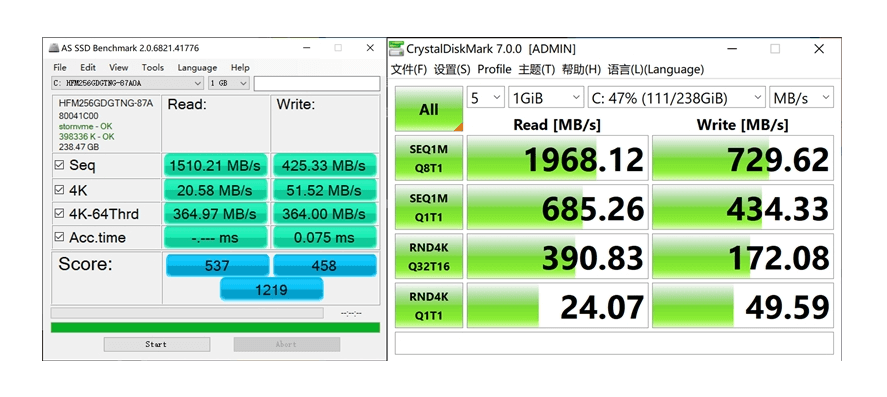Click the 49.59 write value
The image size is (887, 397).
(743, 305)
